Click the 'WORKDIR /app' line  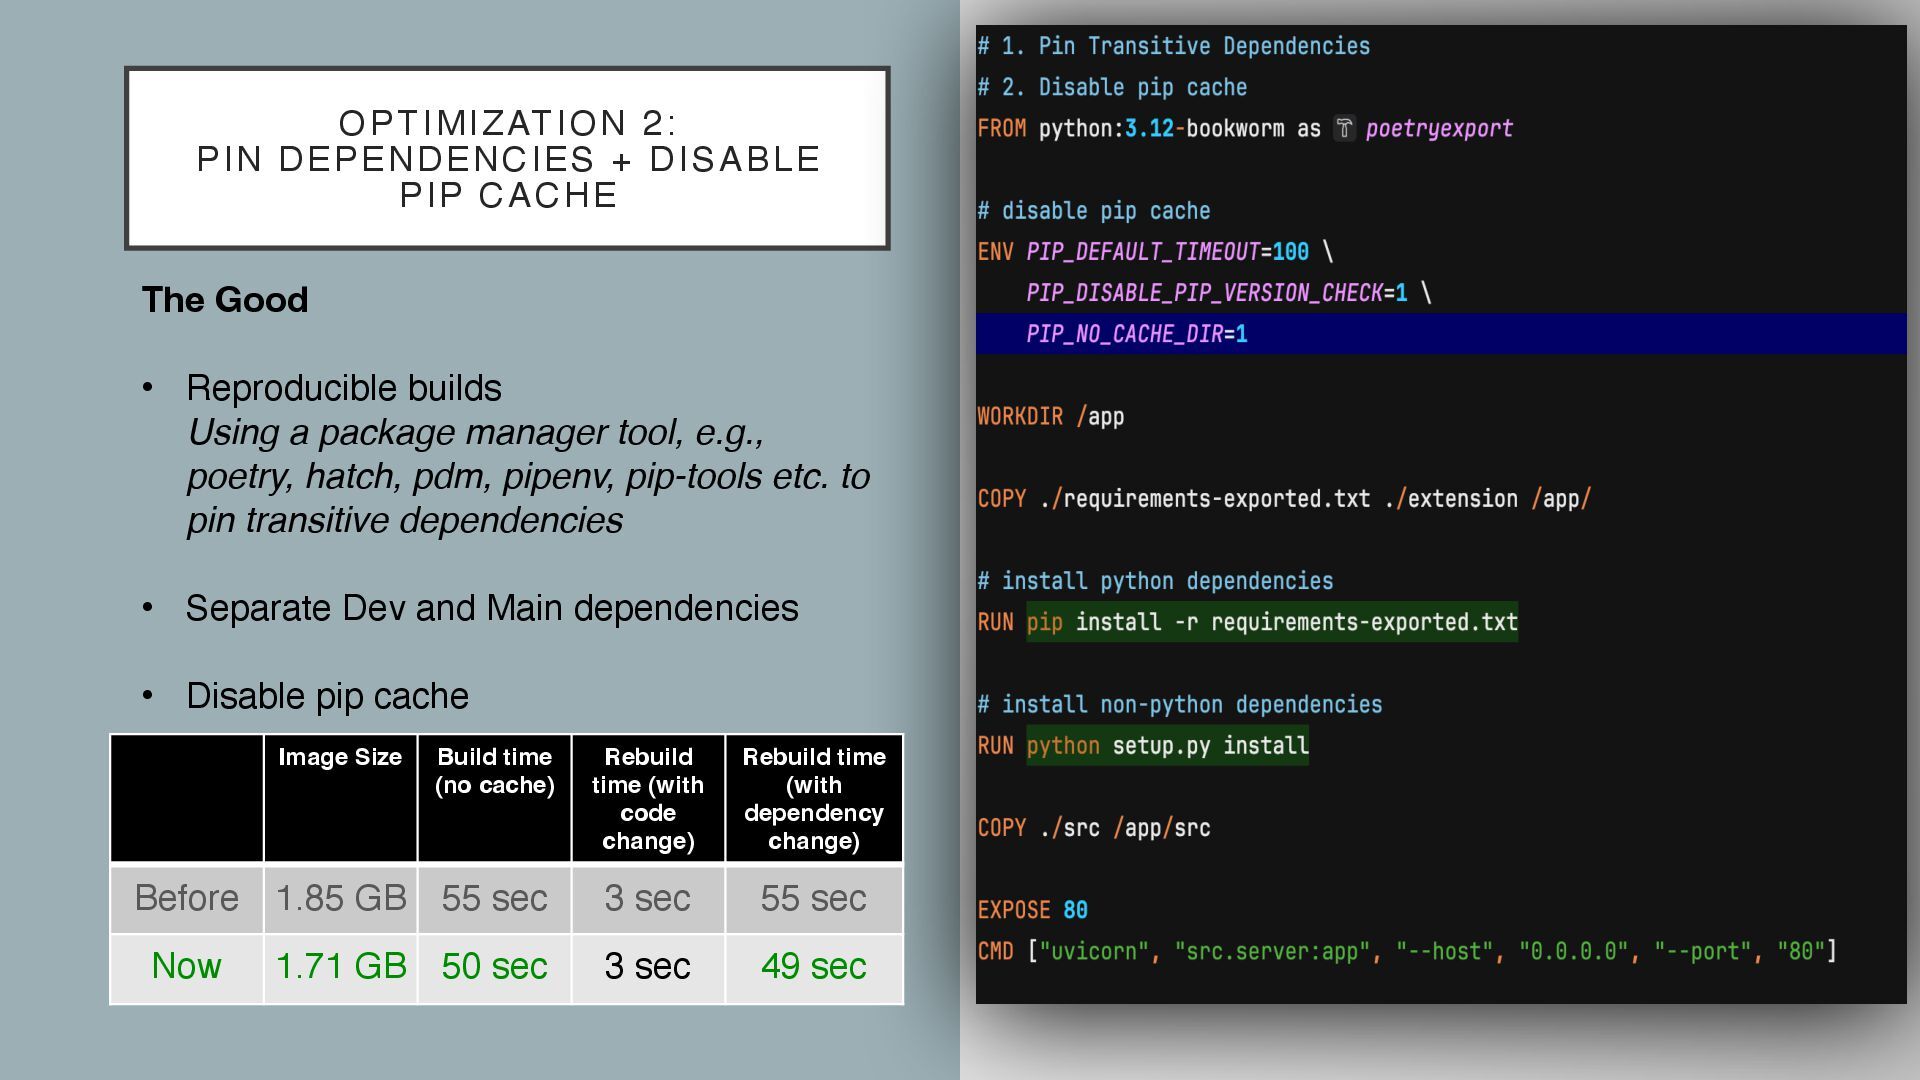1051,416
